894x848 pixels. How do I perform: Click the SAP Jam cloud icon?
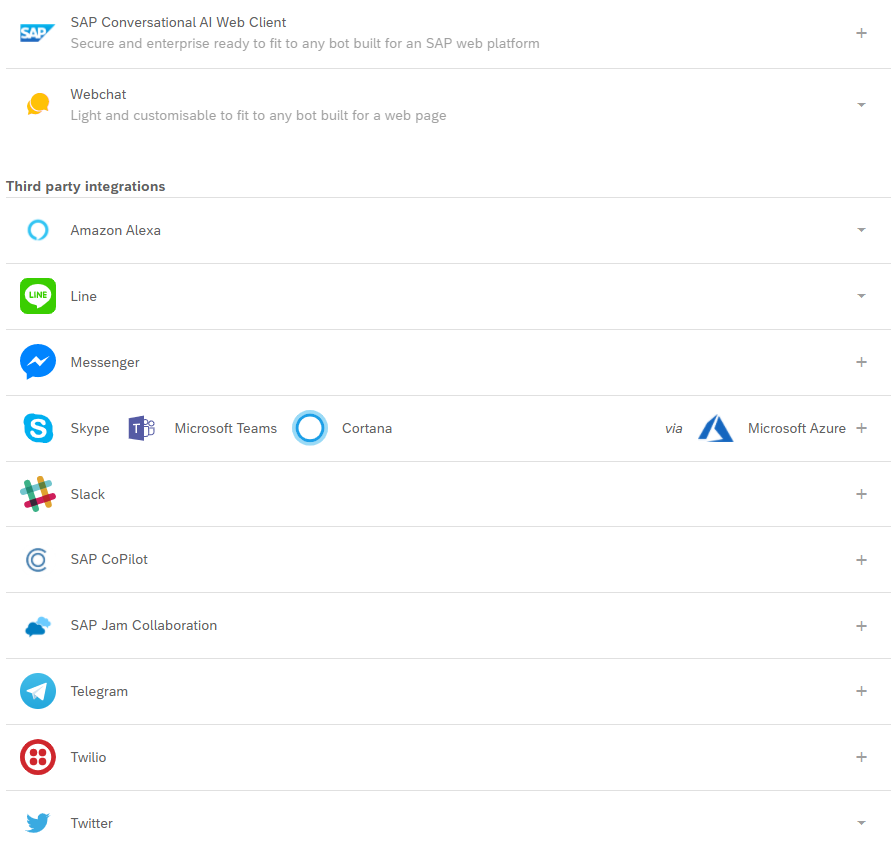[38, 626]
